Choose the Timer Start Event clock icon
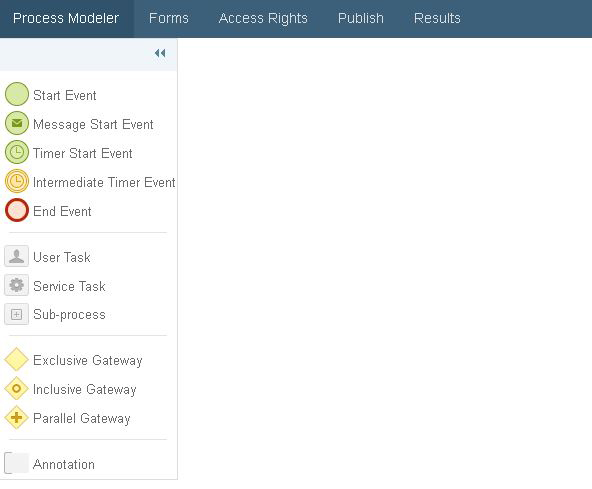 [17, 152]
